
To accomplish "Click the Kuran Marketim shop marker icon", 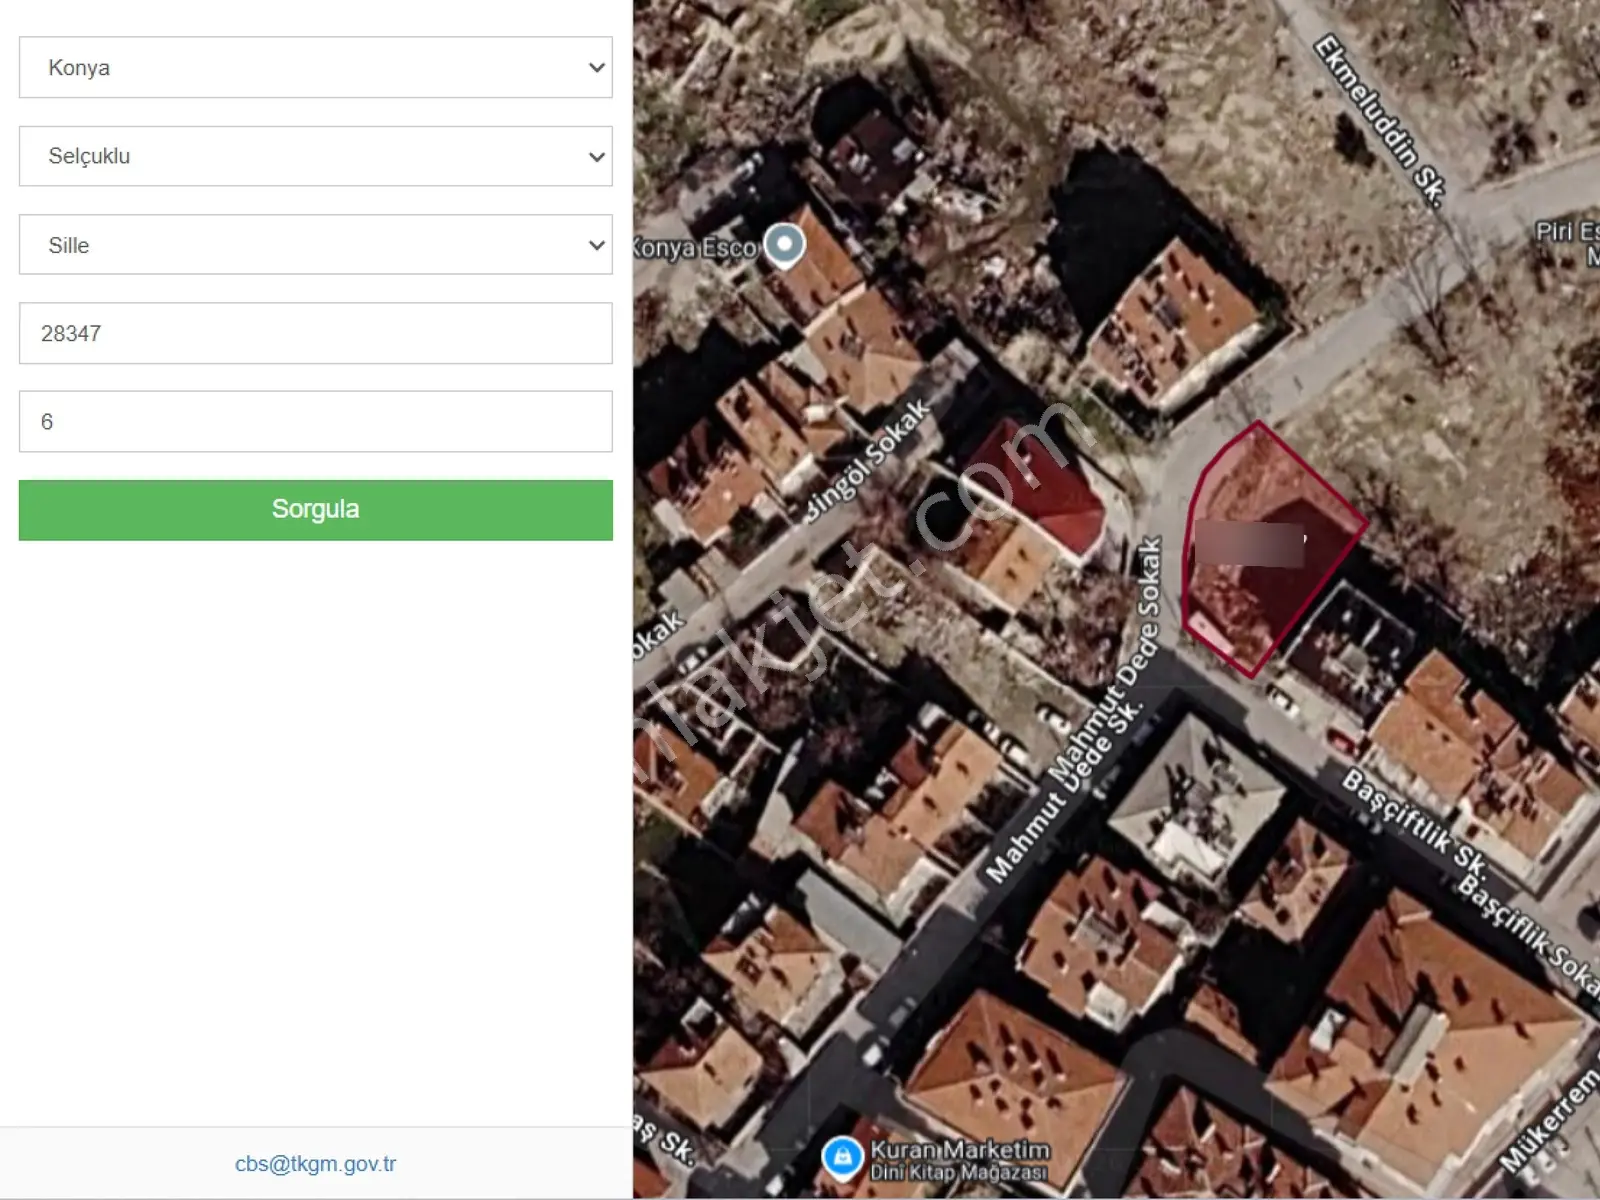I will click(842, 1158).
